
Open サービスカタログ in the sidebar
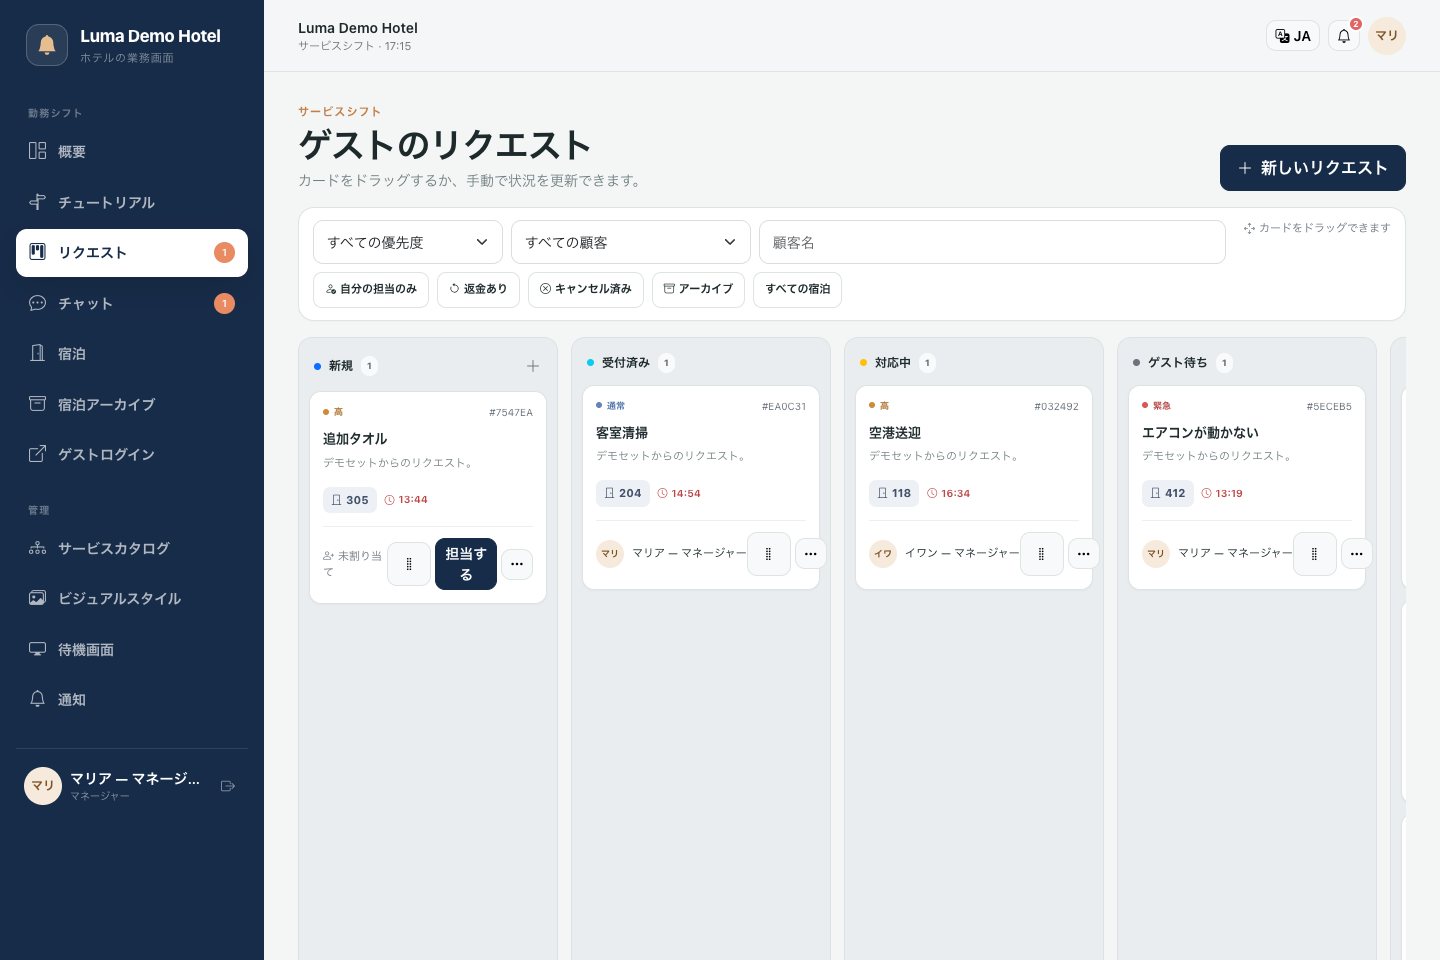(x=132, y=548)
